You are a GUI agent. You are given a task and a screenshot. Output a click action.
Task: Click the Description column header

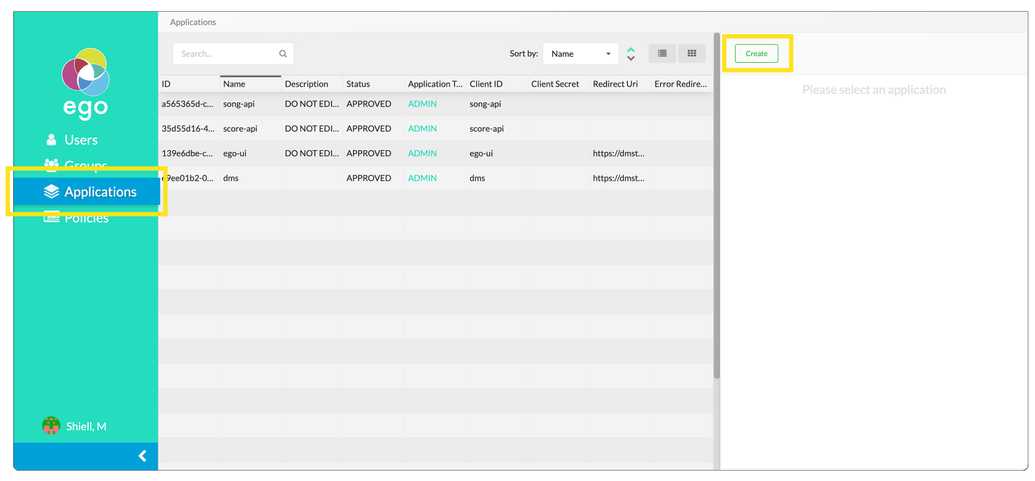[306, 84]
